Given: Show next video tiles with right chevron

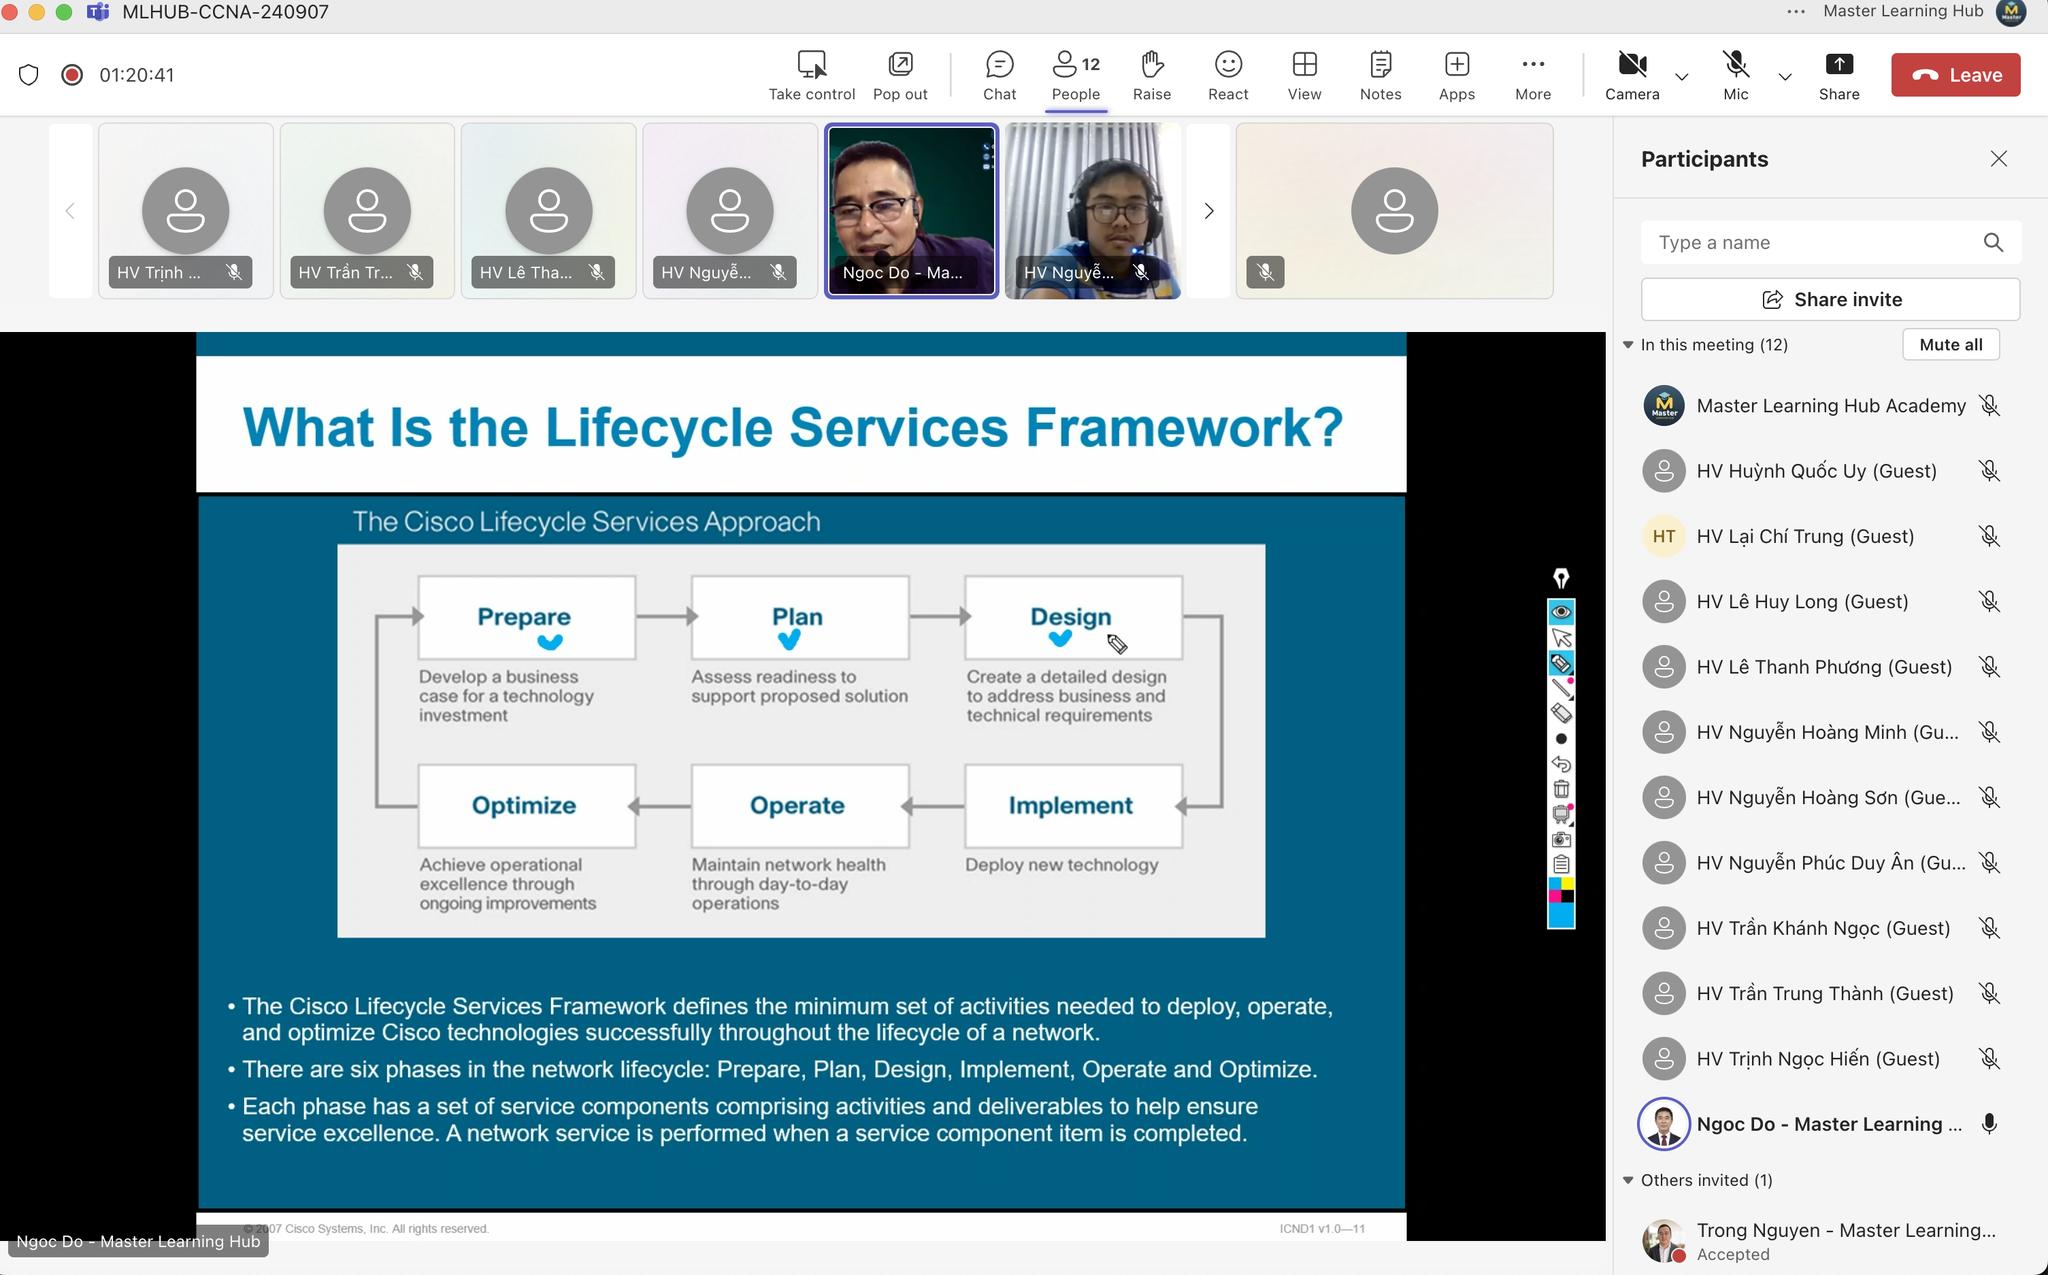Looking at the screenshot, I should pos(1208,211).
